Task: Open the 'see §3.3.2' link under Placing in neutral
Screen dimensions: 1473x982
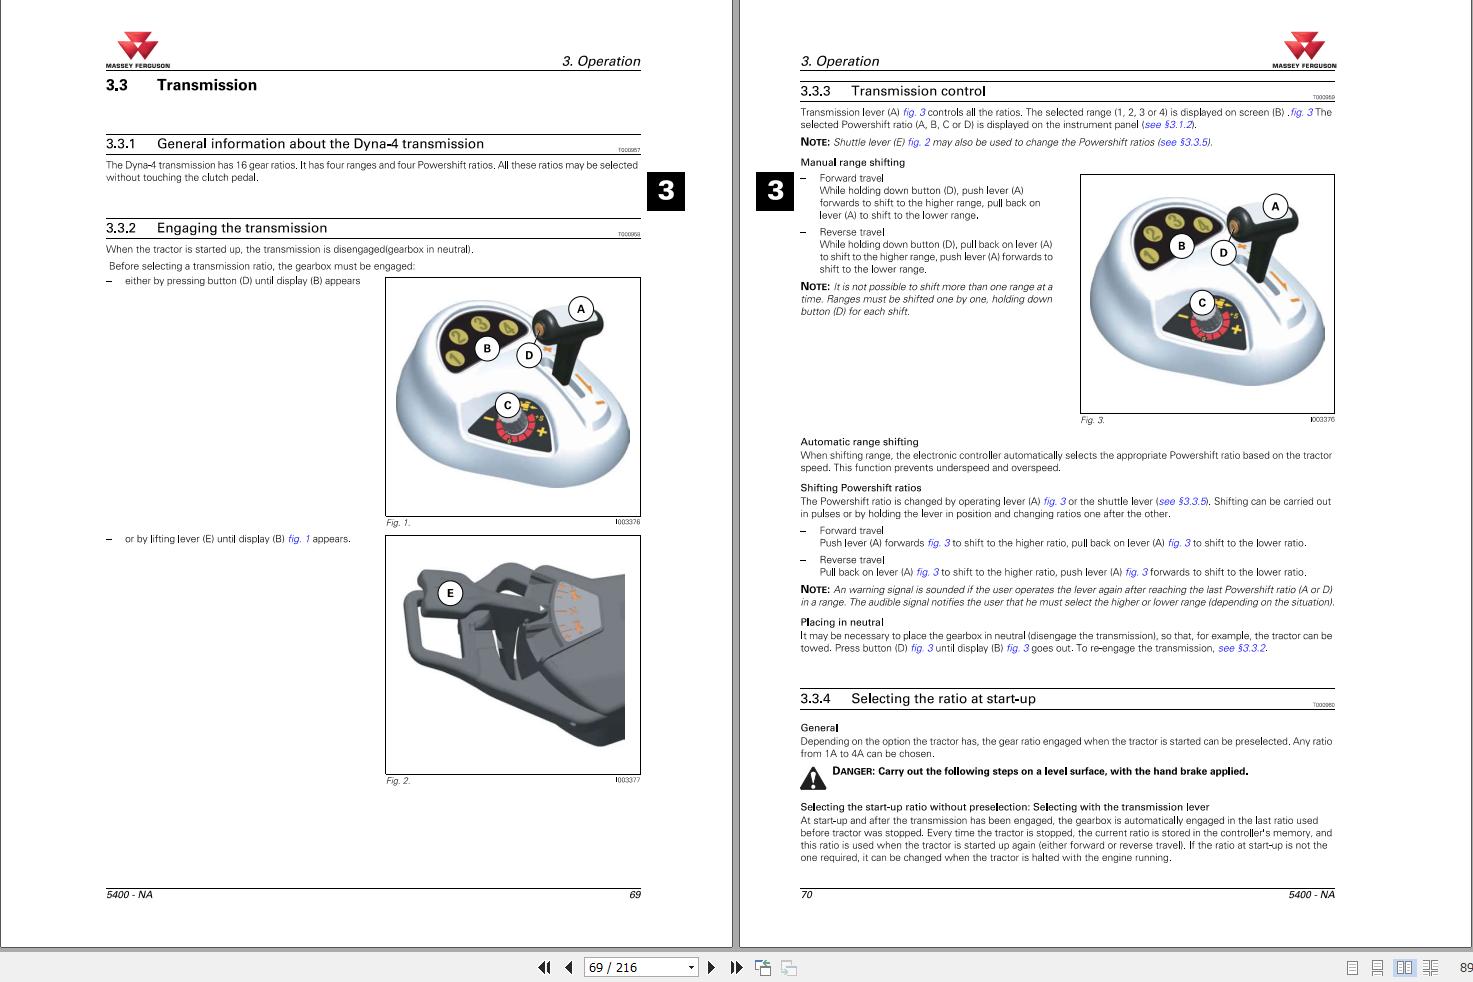Action: [1242, 648]
